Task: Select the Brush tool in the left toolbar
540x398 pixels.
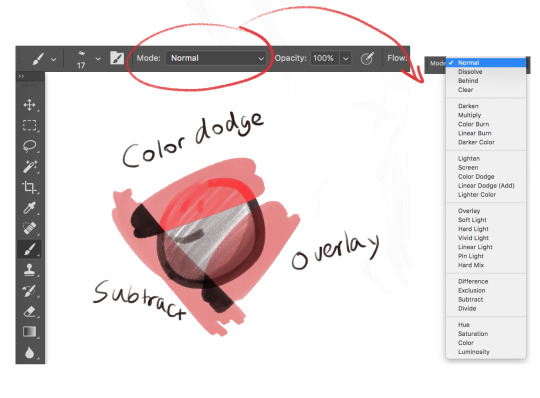Action: coord(30,249)
